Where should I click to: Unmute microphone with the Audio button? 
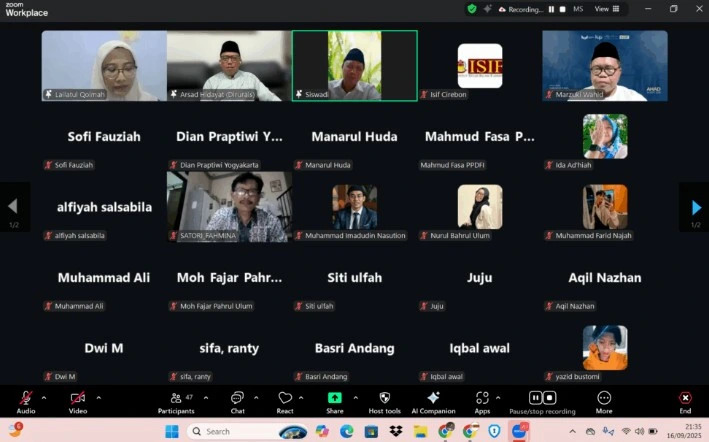tap(25, 398)
